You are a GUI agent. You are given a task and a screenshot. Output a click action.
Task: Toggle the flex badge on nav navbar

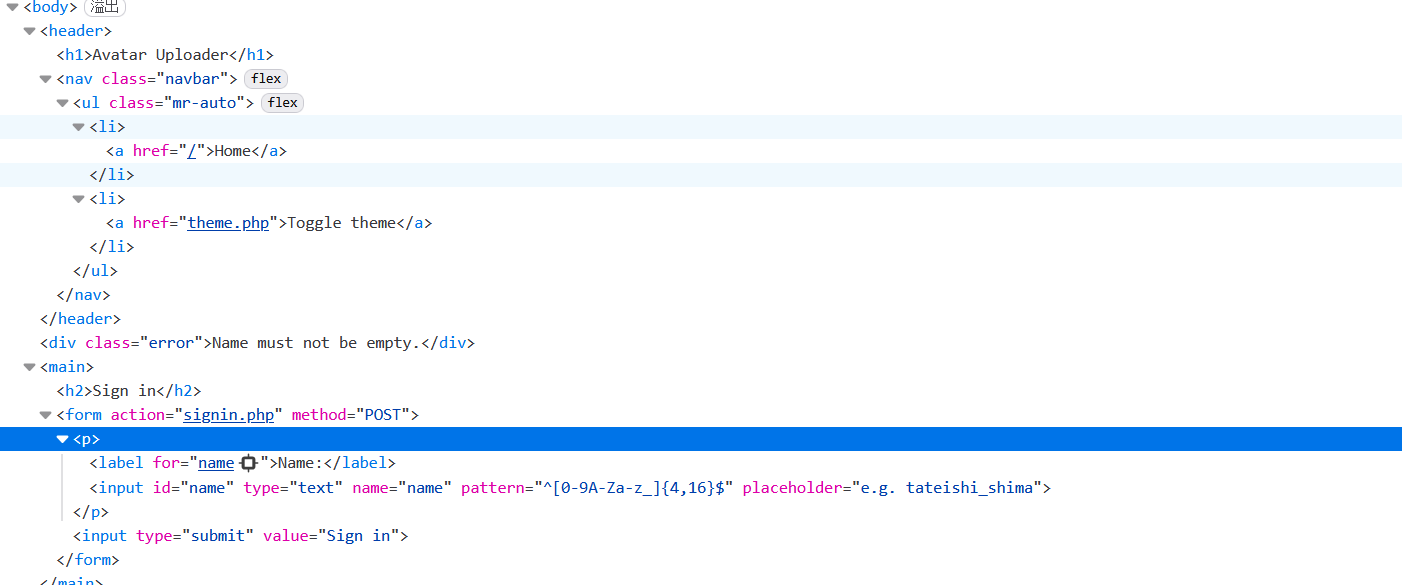point(266,78)
